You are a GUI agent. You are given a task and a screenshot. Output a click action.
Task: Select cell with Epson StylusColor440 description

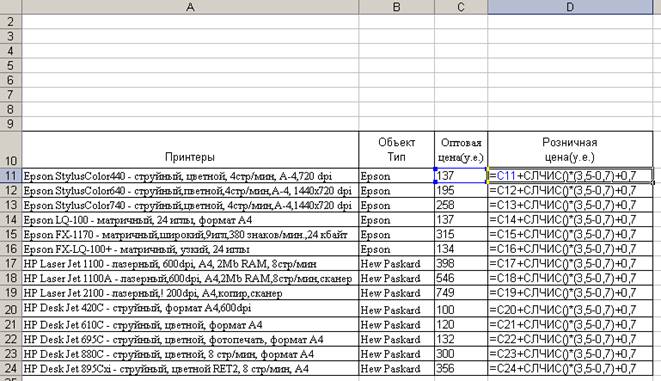[190, 176]
